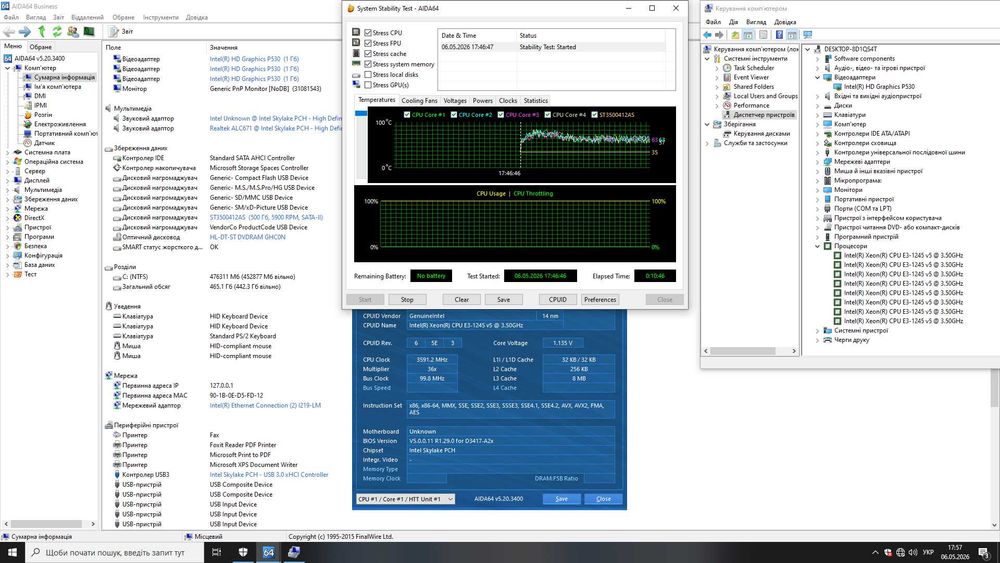Open the users icon in AIDA64 toolbar
1000x563 pixels.
[73, 31]
